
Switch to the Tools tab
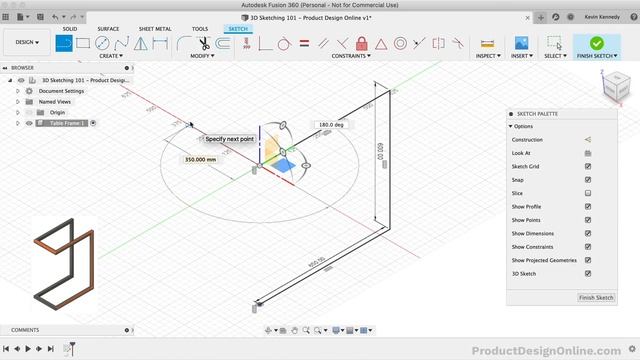pyautogui.click(x=200, y=29)
